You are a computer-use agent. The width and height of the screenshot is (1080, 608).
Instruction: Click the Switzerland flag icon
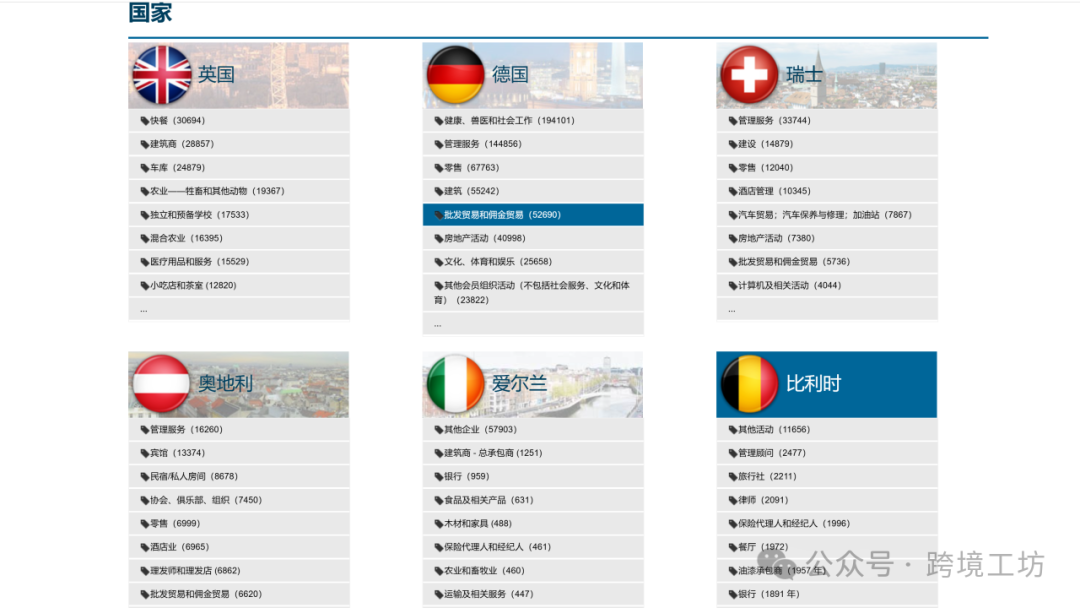749,75
